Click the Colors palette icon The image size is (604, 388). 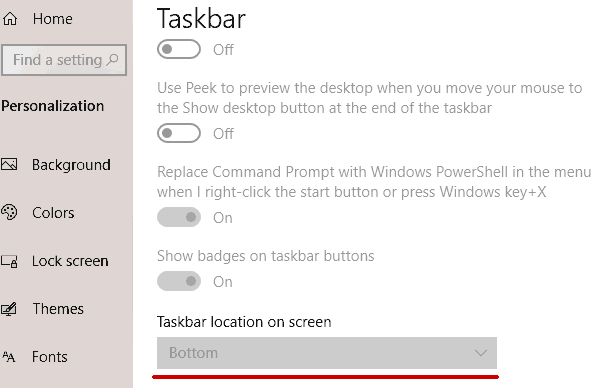coord(9,212)
